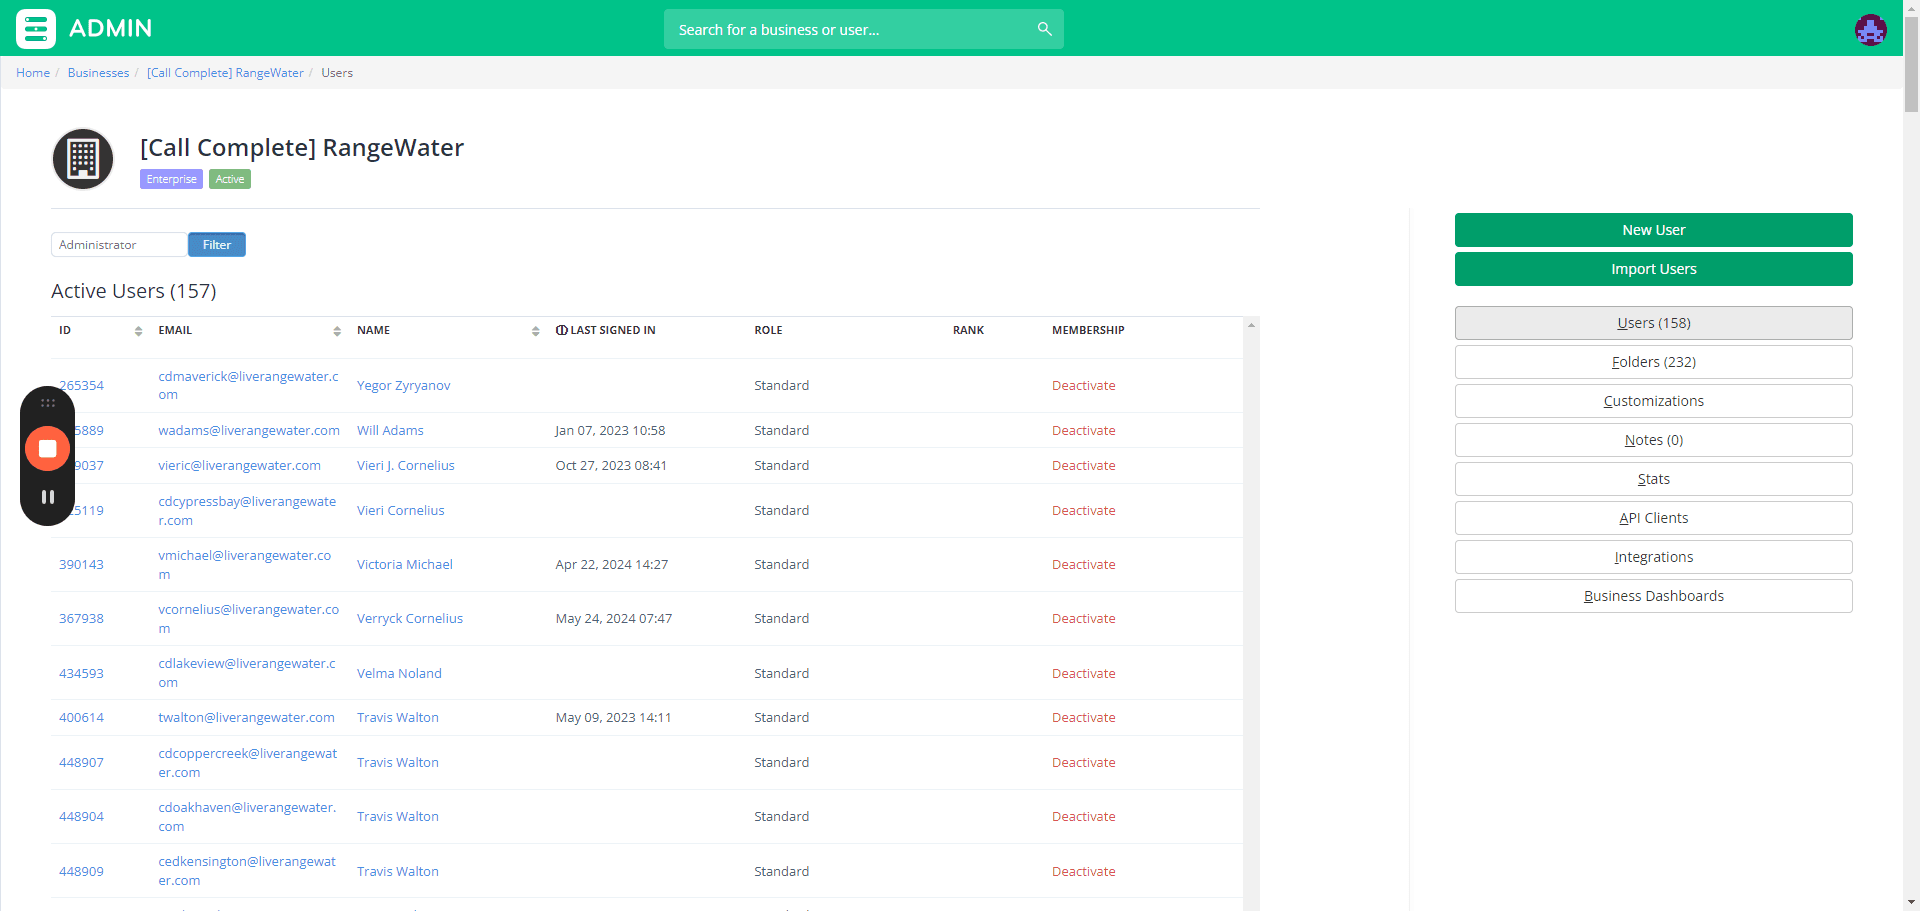The image size is (1920, 911).
Task: Open Velma Noland's profile
Action: (399, 674)
